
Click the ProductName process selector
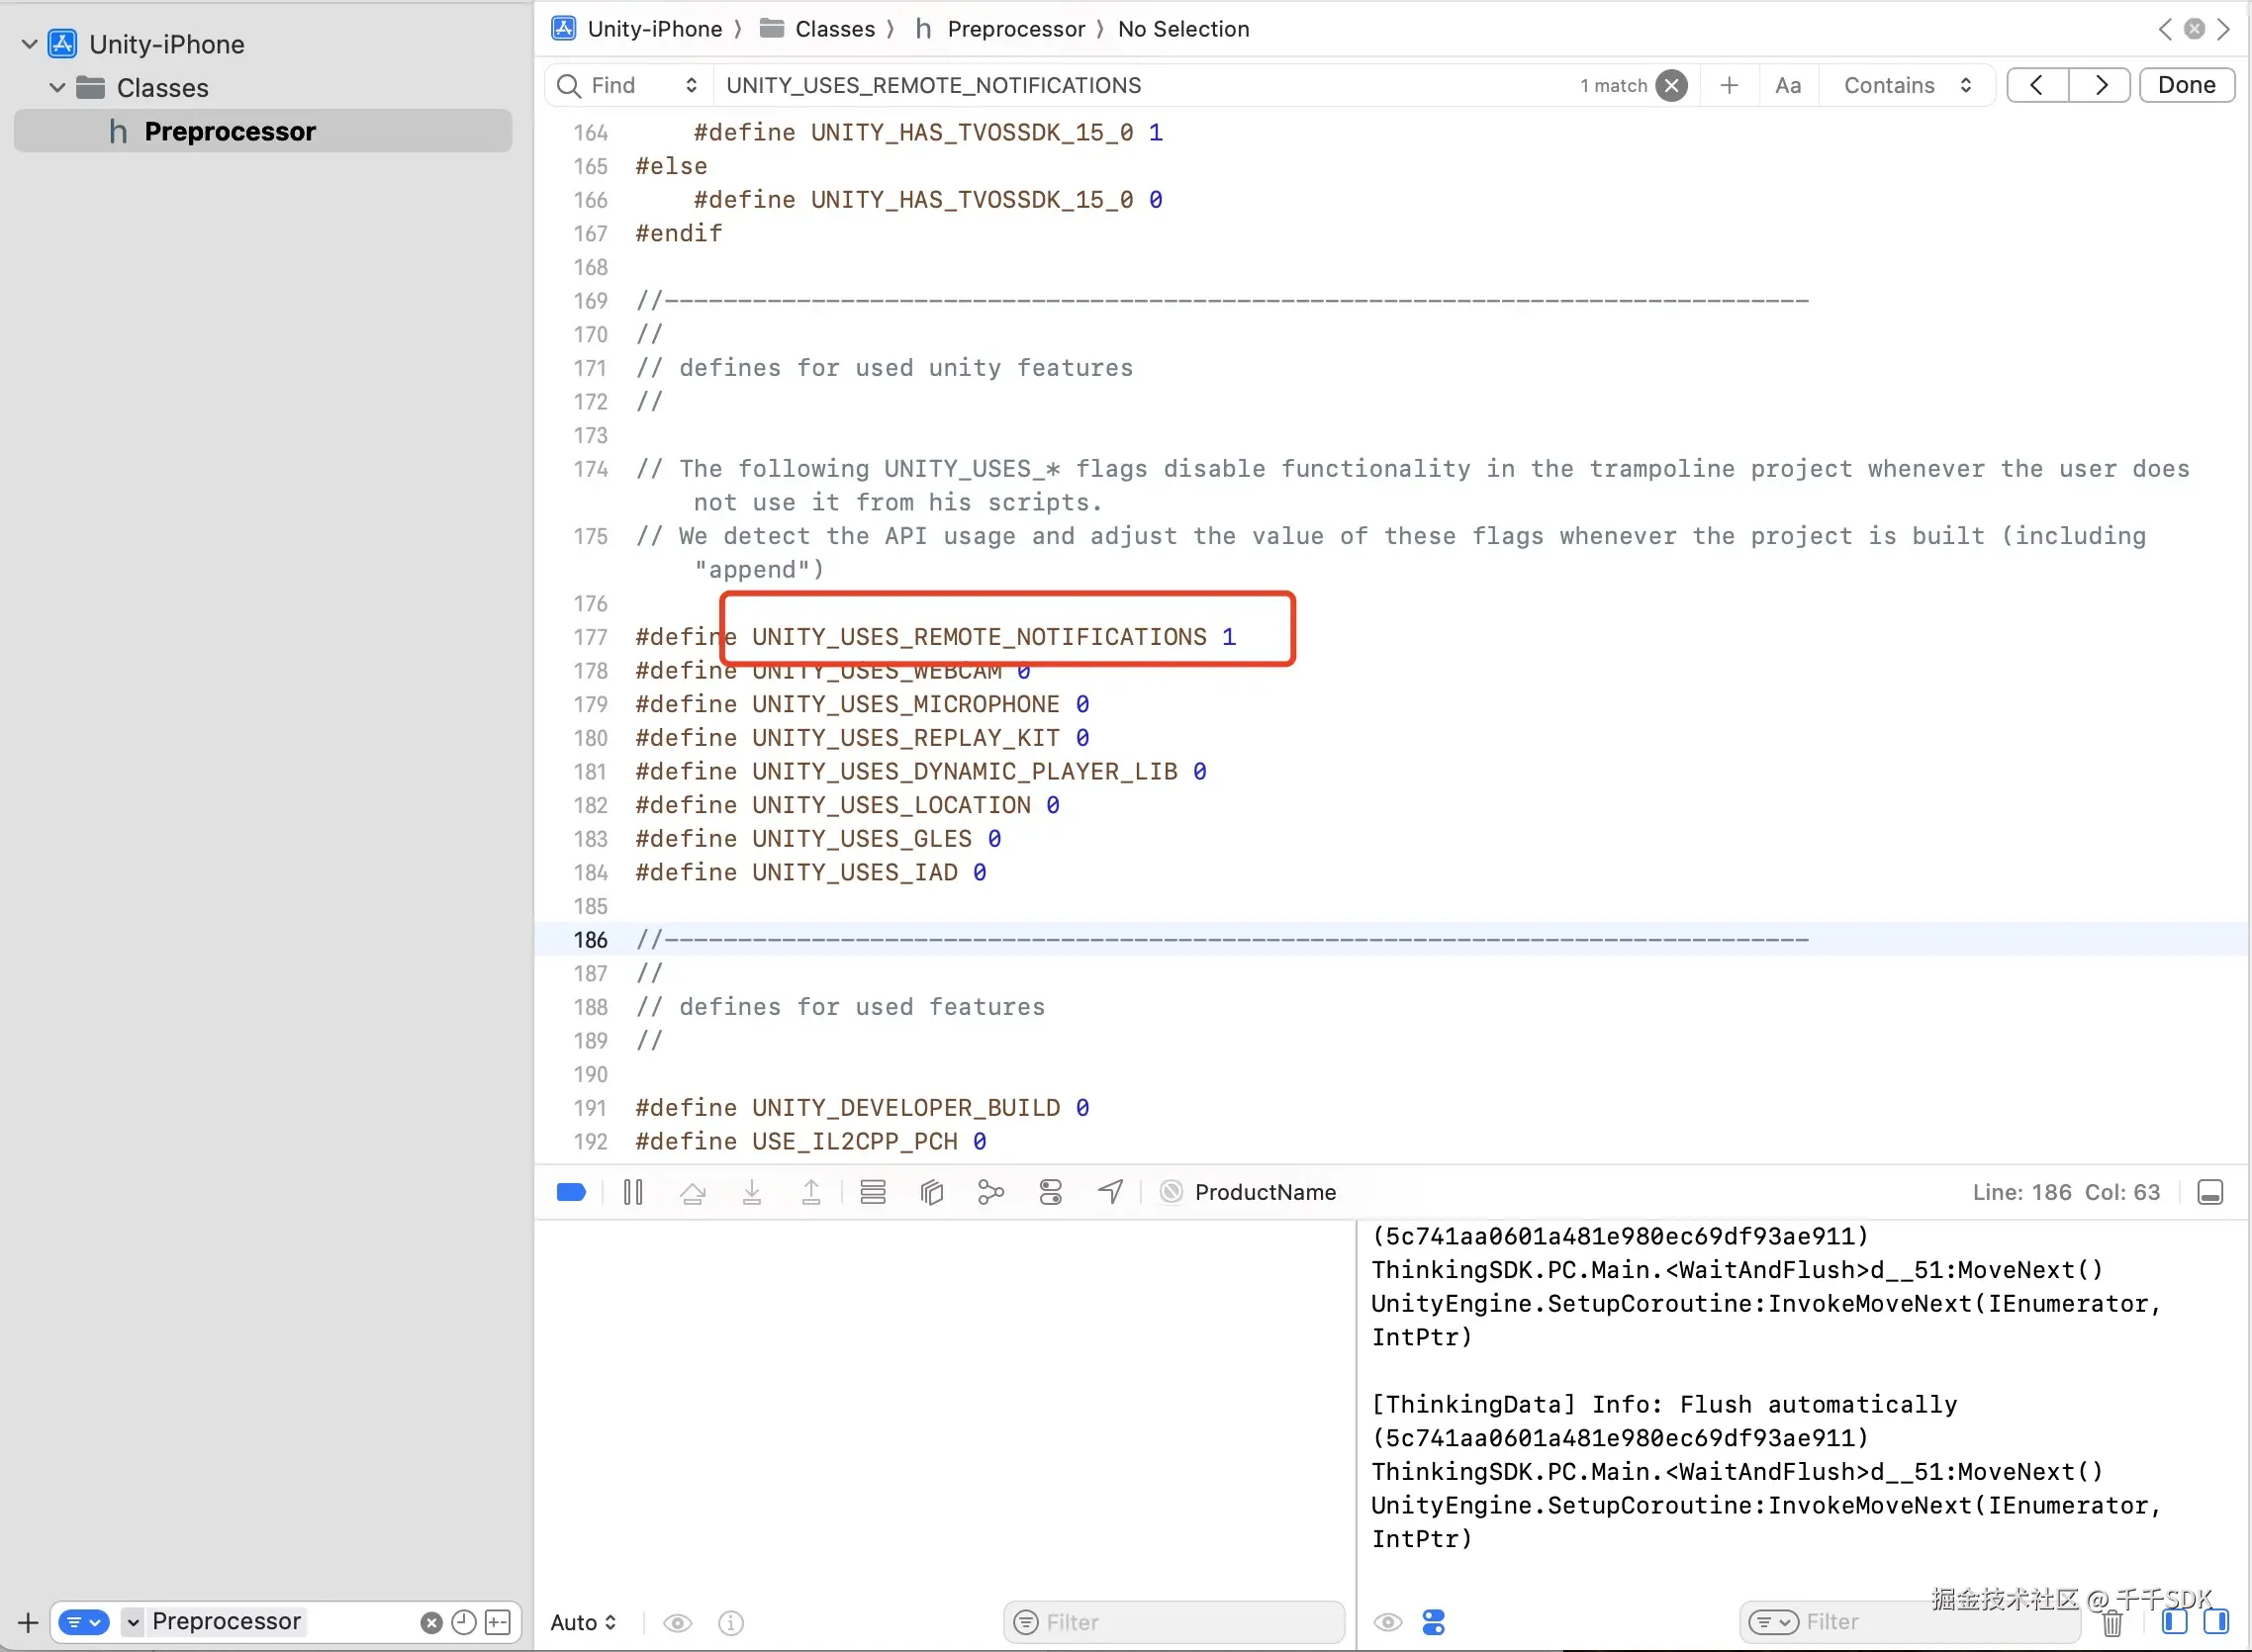click(1264, 1192)
